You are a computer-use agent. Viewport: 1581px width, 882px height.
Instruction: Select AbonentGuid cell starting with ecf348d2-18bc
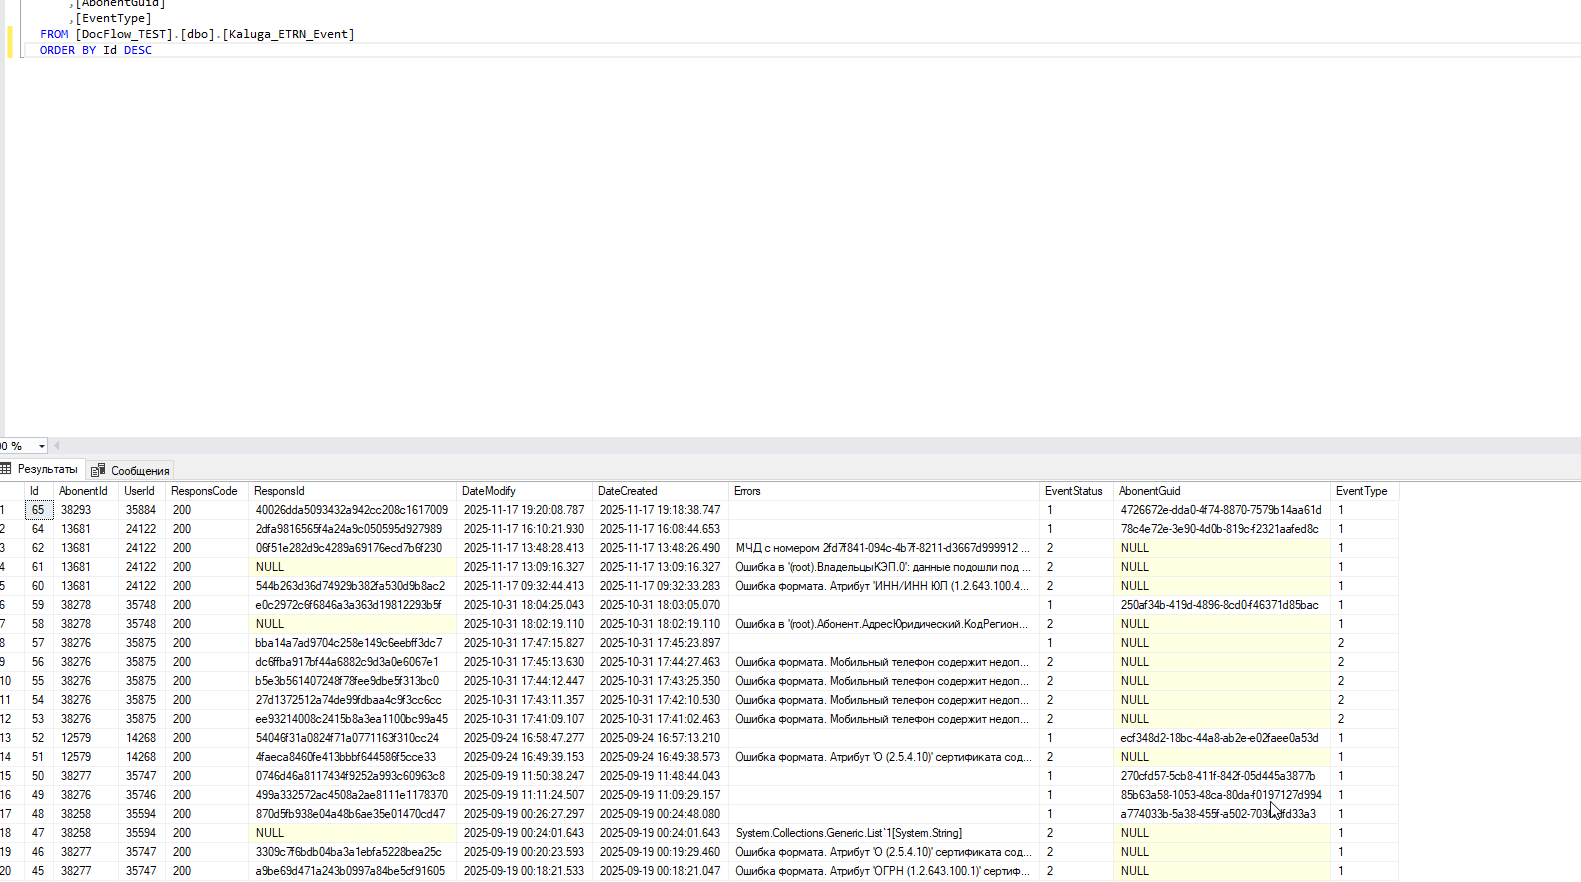click(1222, 738)
